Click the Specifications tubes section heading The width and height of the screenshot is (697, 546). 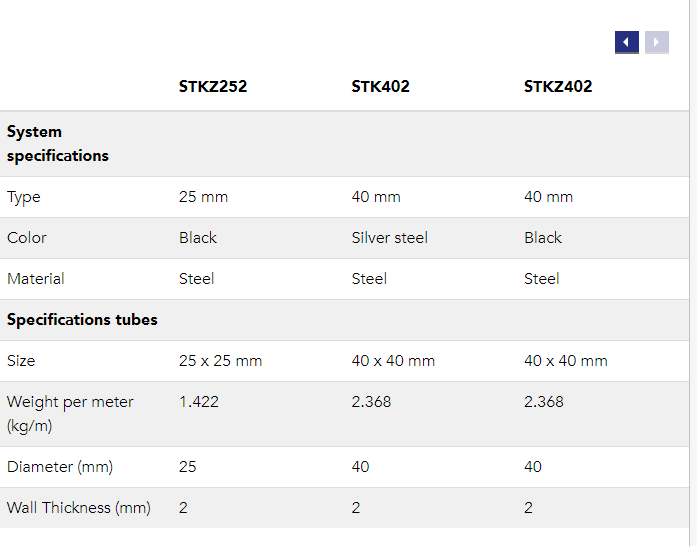[x=82, y=320]
